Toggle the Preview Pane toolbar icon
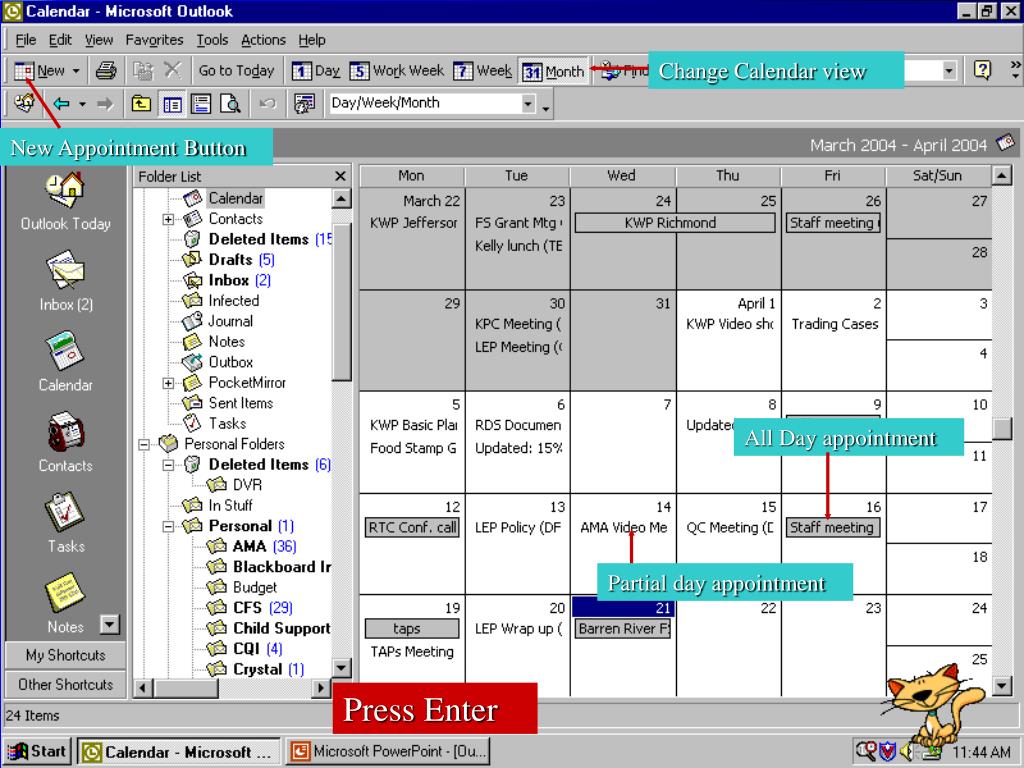 coord(201,104)
